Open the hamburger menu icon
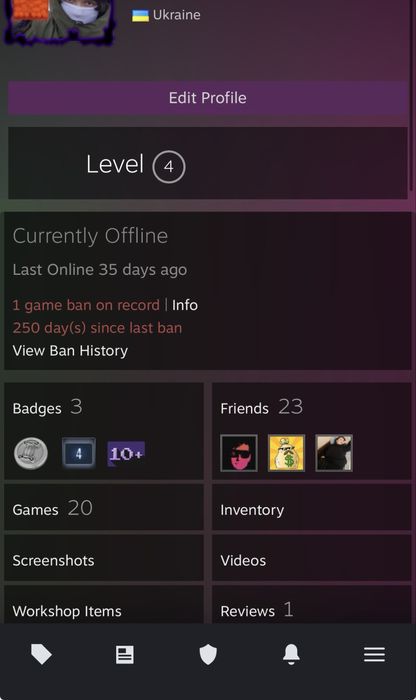Image resolution: width=416 pixels, height=700 pixels. coord(374,655)
